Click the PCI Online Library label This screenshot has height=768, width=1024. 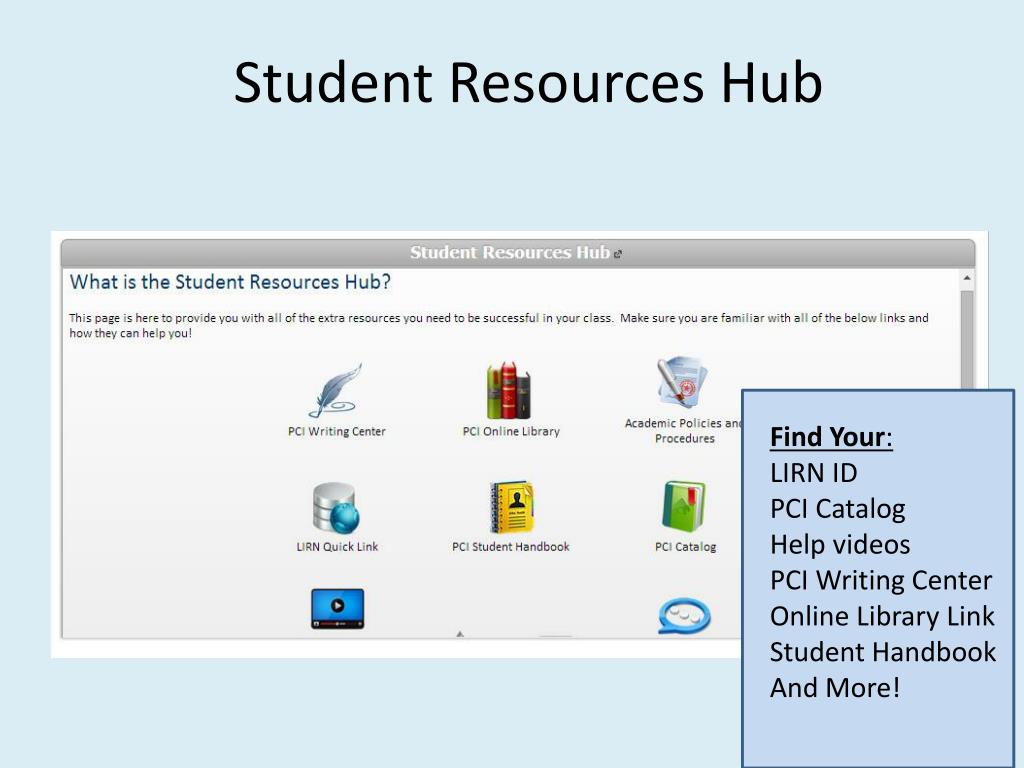pyautogui.click(x=511, y=432)
